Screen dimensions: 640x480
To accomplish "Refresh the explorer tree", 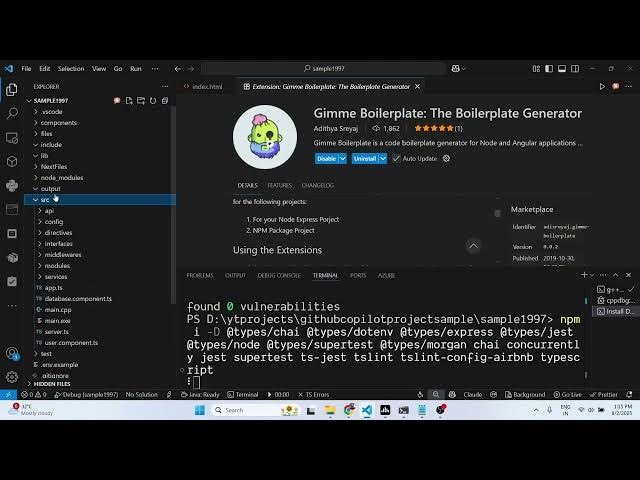I will tap(153, 101).
